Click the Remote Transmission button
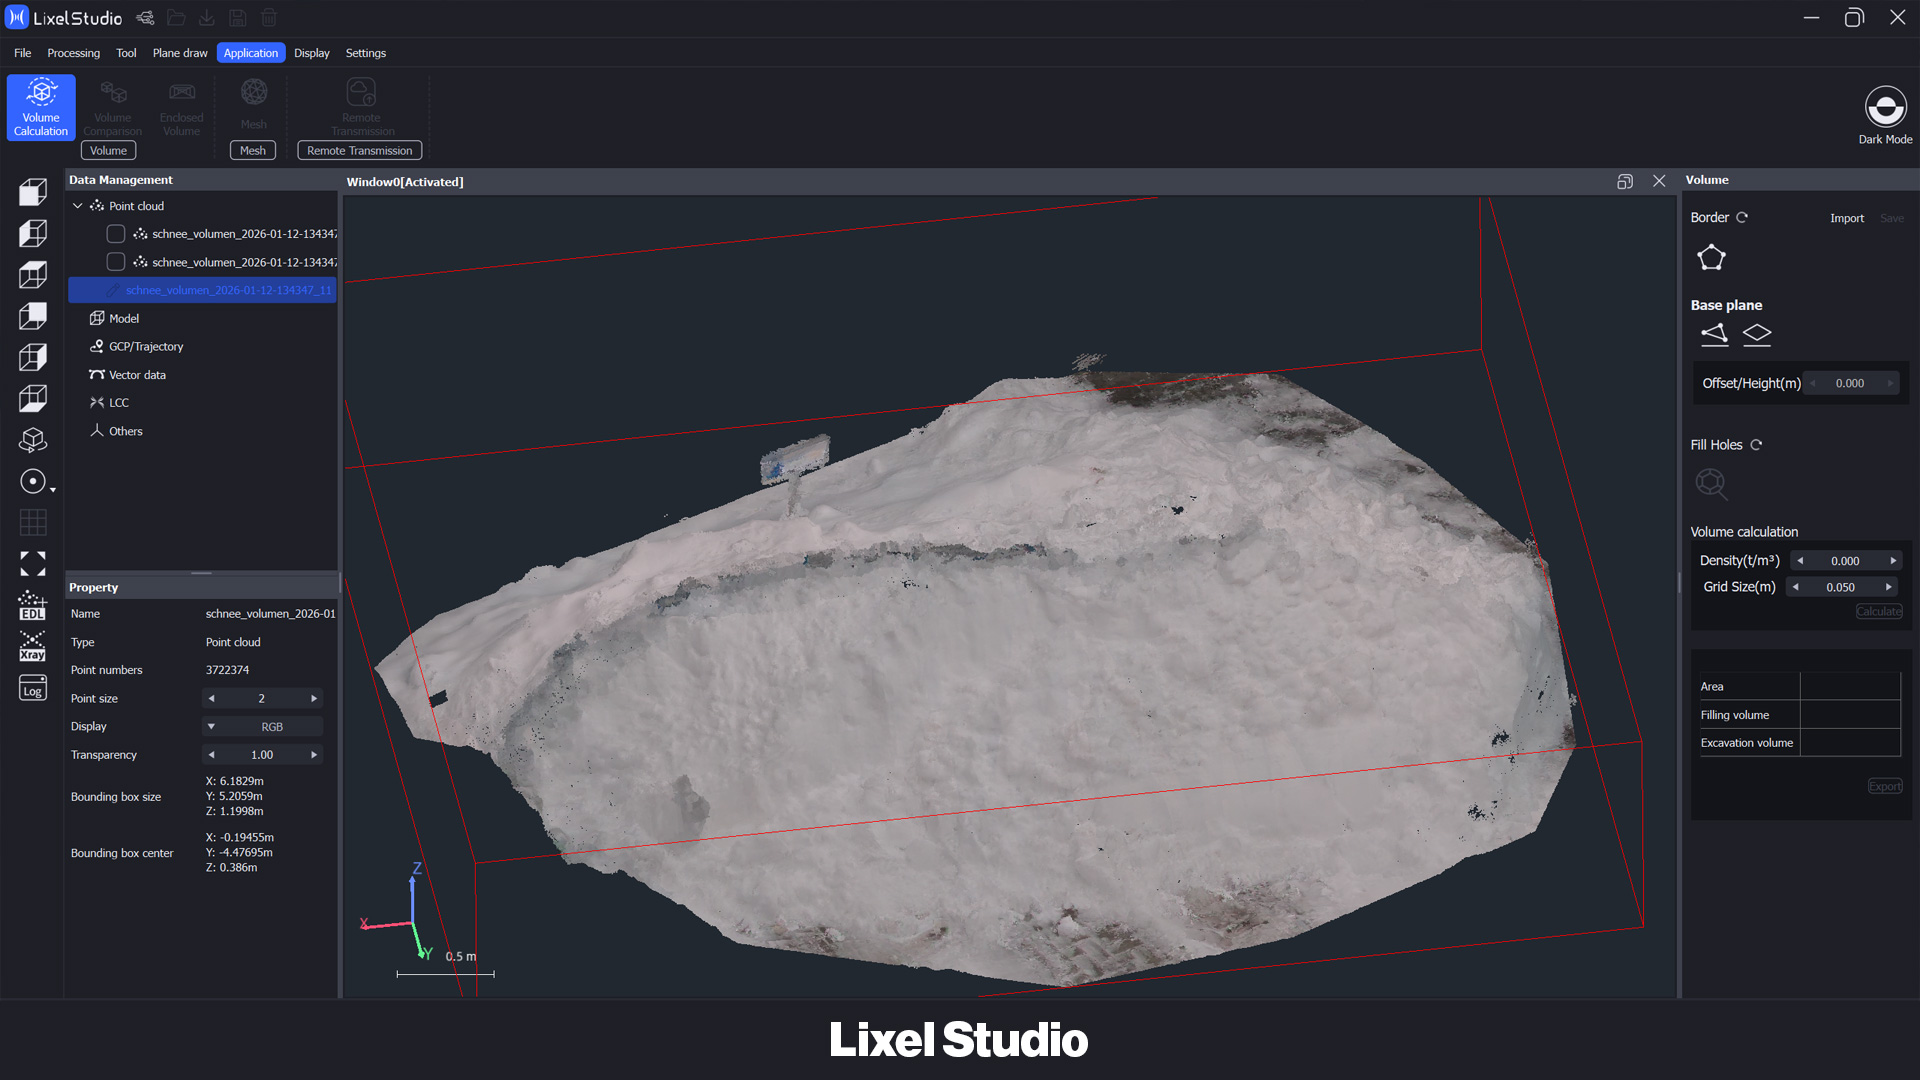Screen dimensions: 1920x1080 click(x=359, y=151)
